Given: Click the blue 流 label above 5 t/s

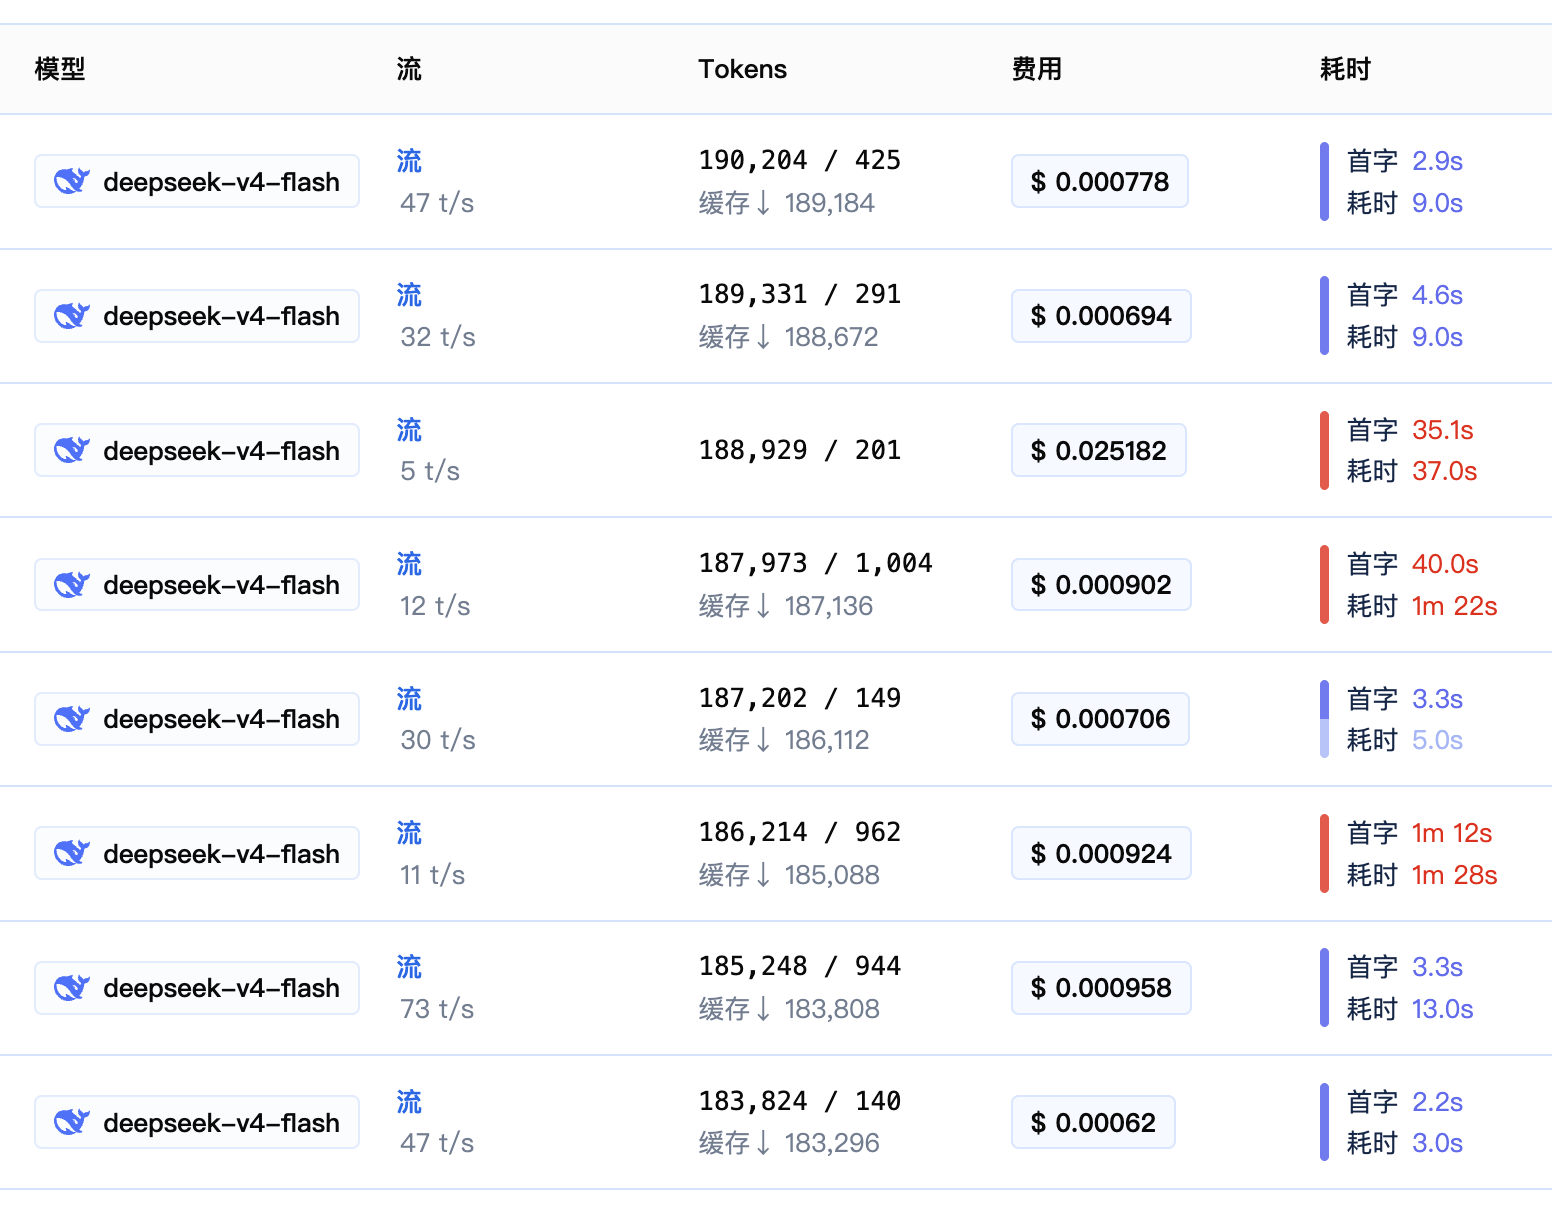Looking at the screenshot, I should (409, 429).
